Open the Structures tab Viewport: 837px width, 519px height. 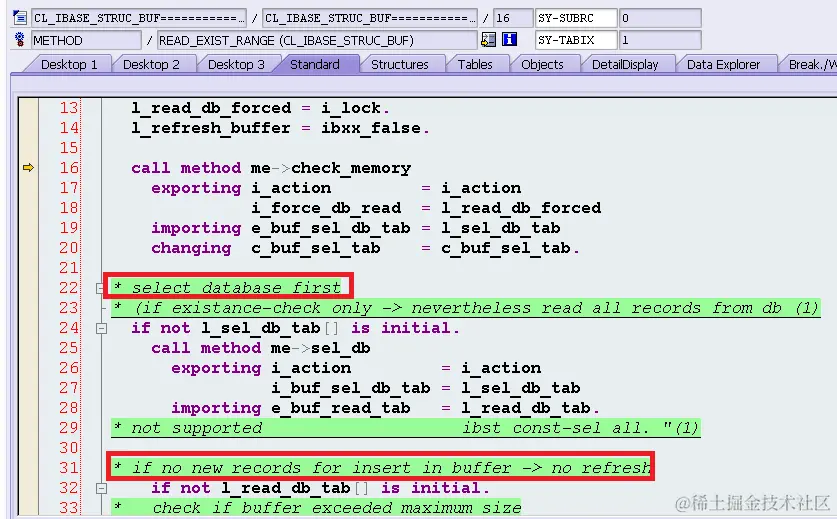400,65
